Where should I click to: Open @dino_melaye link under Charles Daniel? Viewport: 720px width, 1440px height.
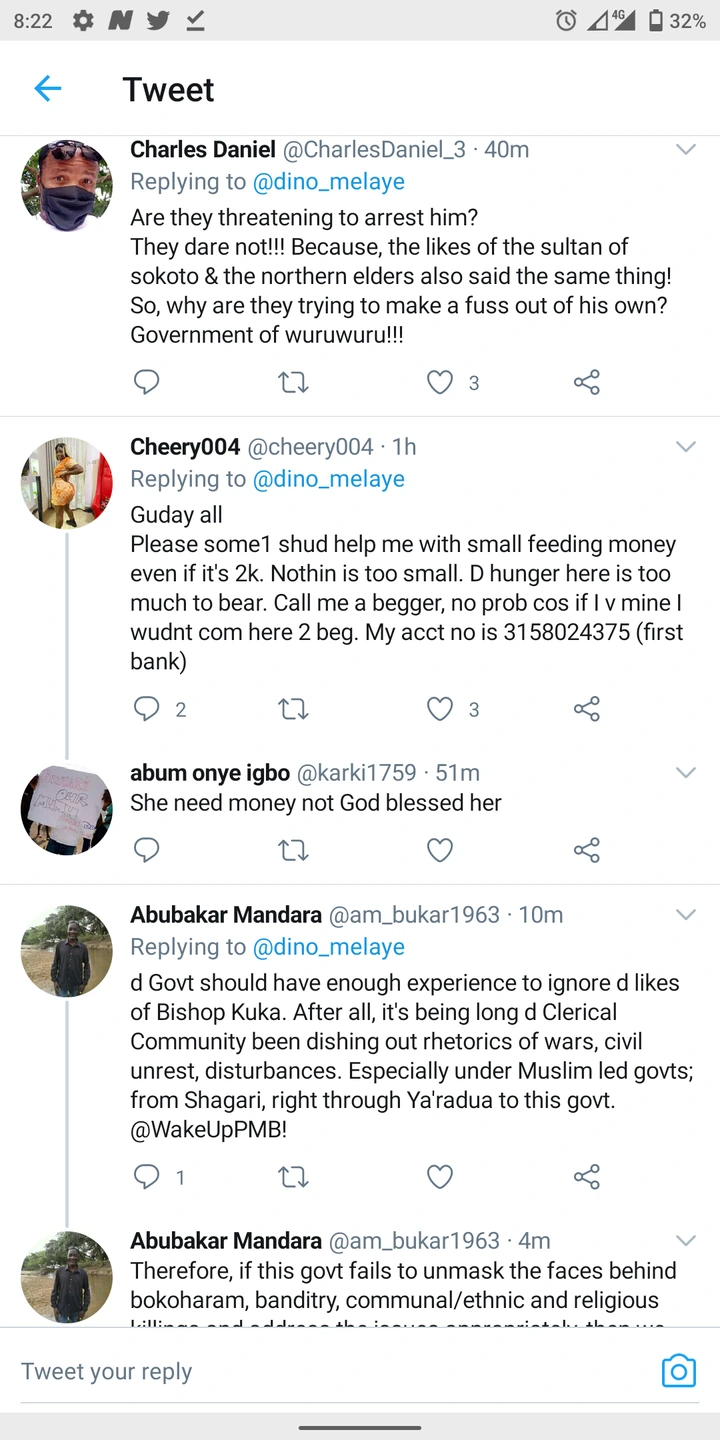[x=329, y=182]
